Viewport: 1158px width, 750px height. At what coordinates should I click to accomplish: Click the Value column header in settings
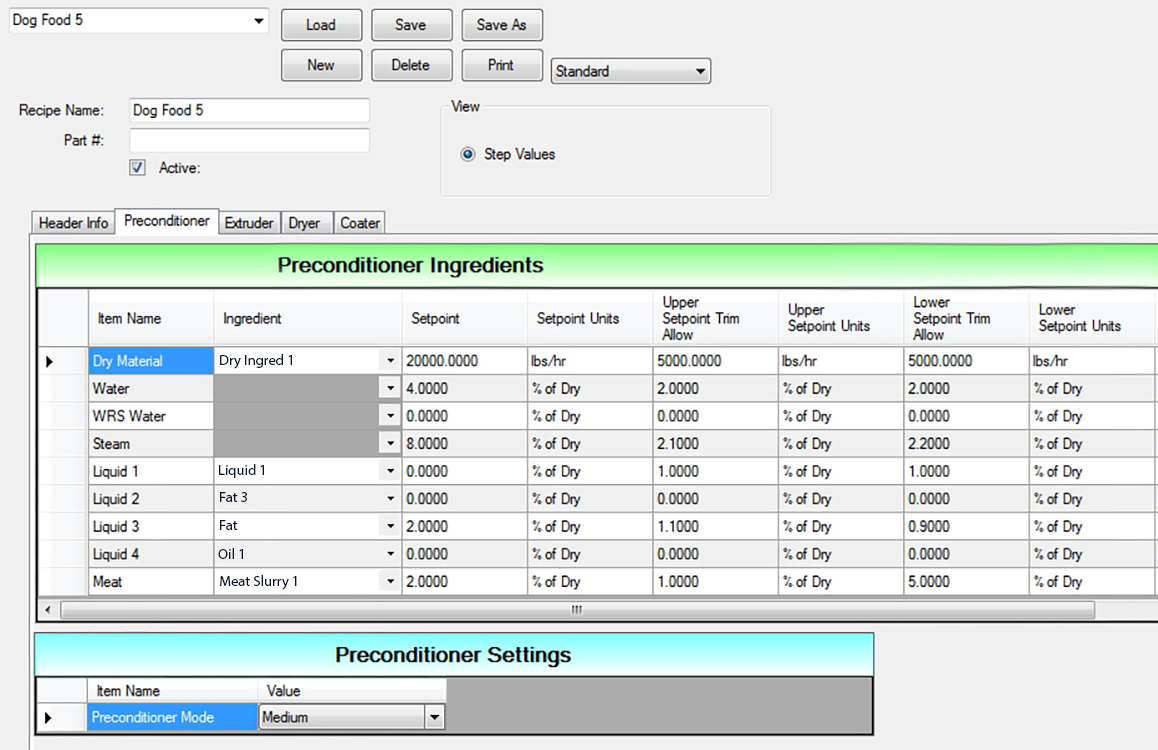(352, 691)
